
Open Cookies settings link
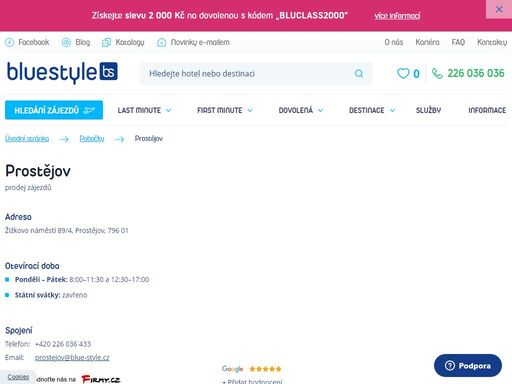18,377
